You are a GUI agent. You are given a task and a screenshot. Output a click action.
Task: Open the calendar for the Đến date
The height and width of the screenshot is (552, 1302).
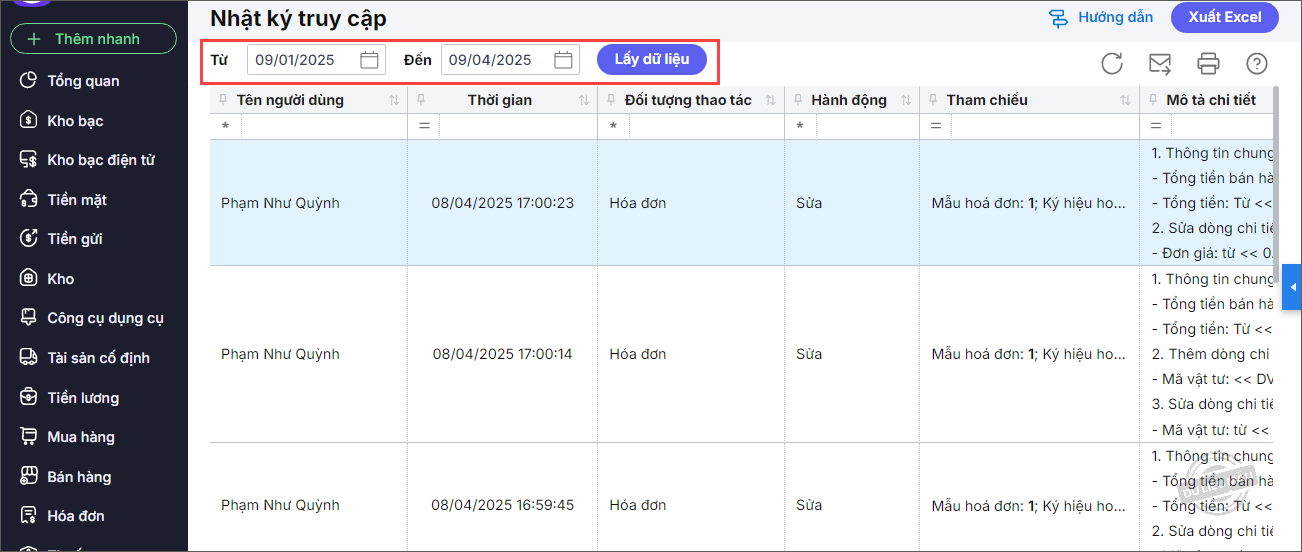click(563, 60)
